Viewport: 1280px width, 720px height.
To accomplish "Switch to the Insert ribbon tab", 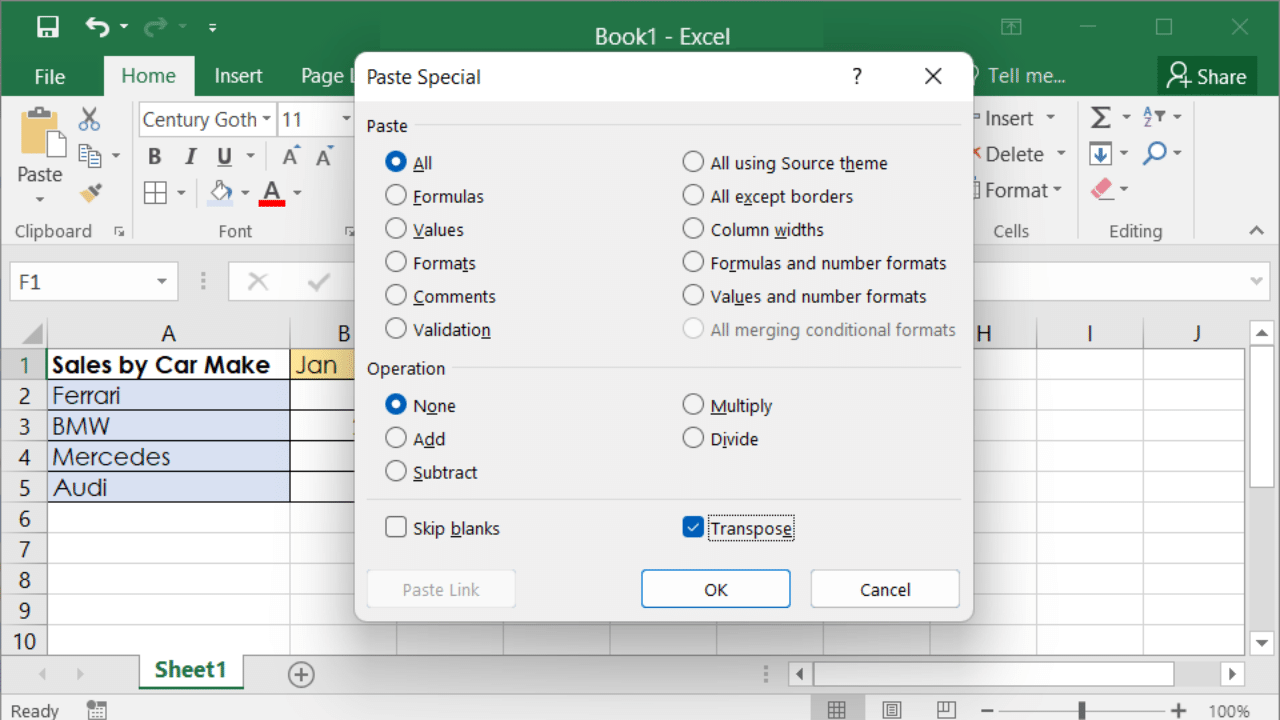I will [x=238, y=76].
